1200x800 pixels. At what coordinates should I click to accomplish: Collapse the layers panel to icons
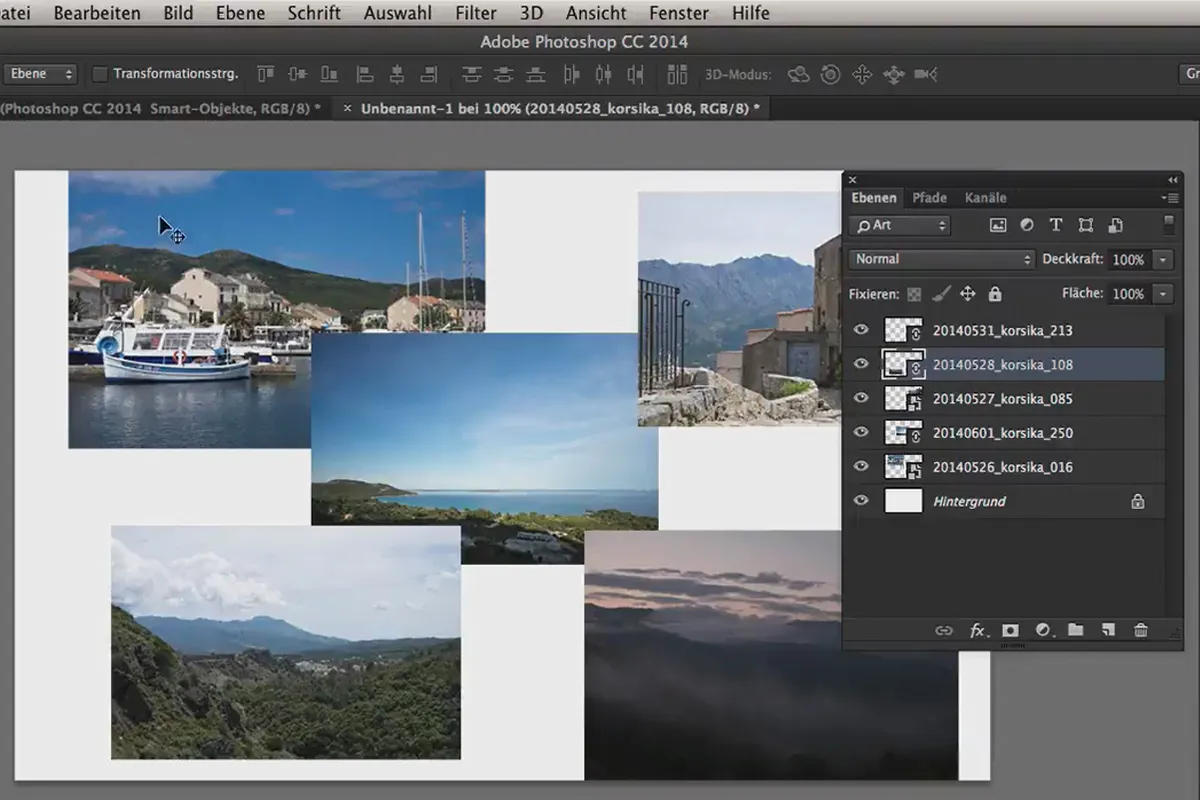point(1172,180)
